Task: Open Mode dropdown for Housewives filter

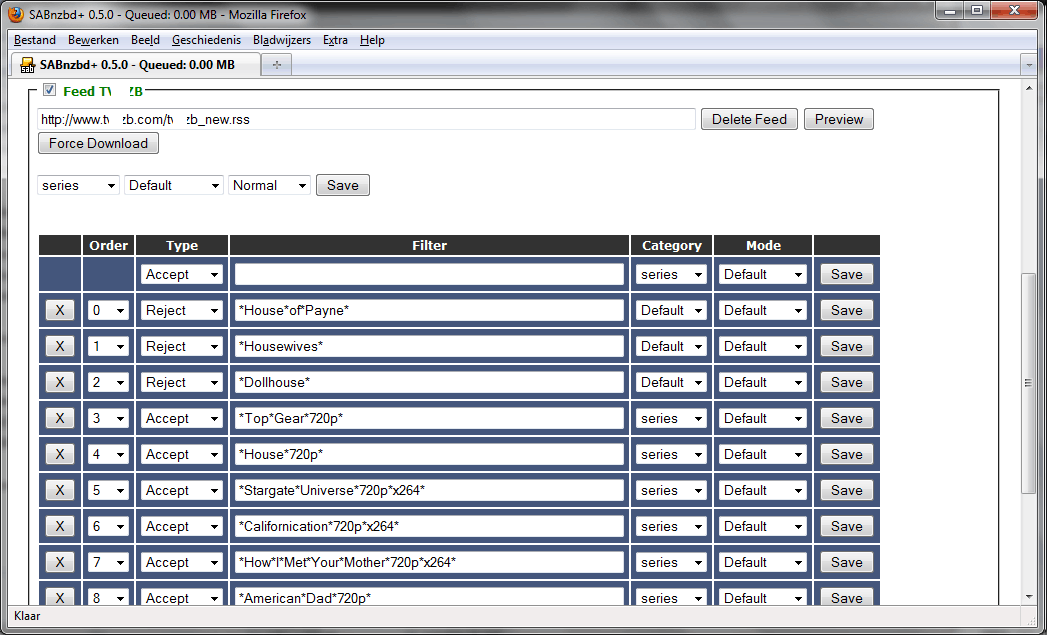Action: click(x=763, y=347)
